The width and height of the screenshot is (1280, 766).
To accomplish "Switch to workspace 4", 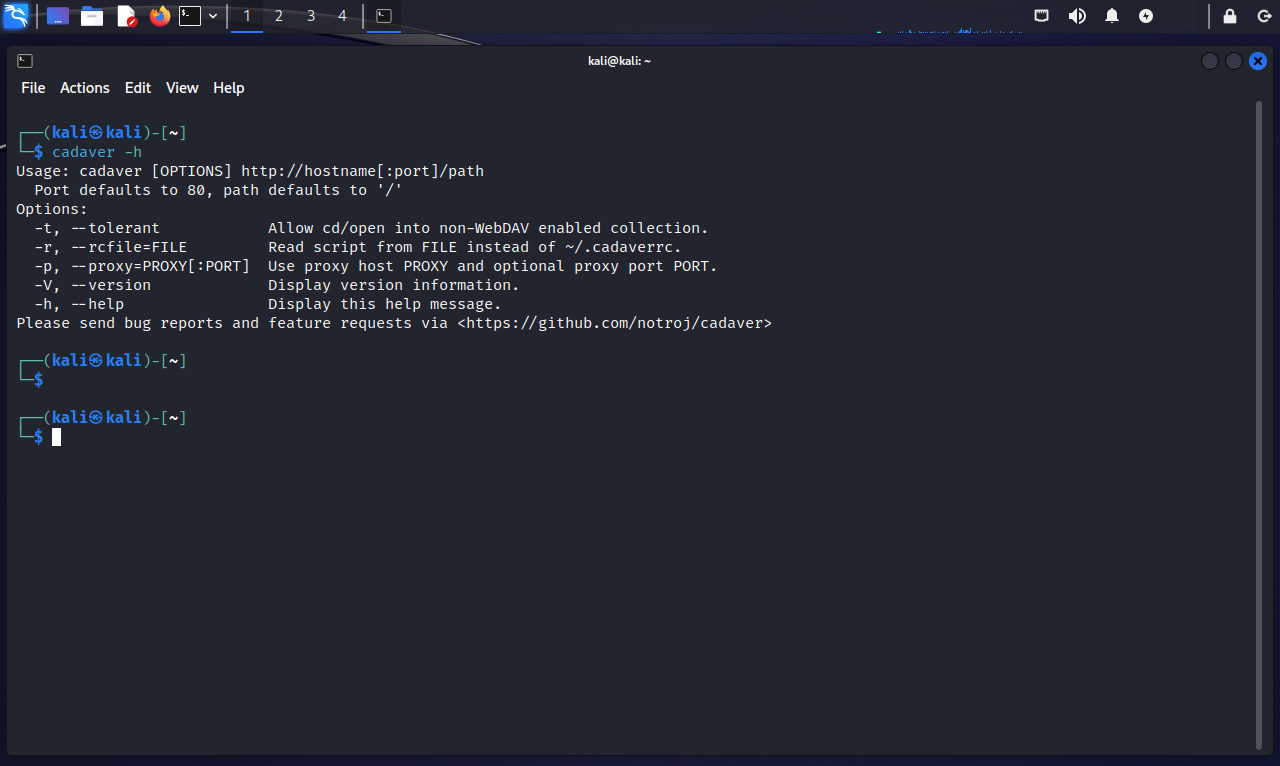I will (x=343, y=16).
